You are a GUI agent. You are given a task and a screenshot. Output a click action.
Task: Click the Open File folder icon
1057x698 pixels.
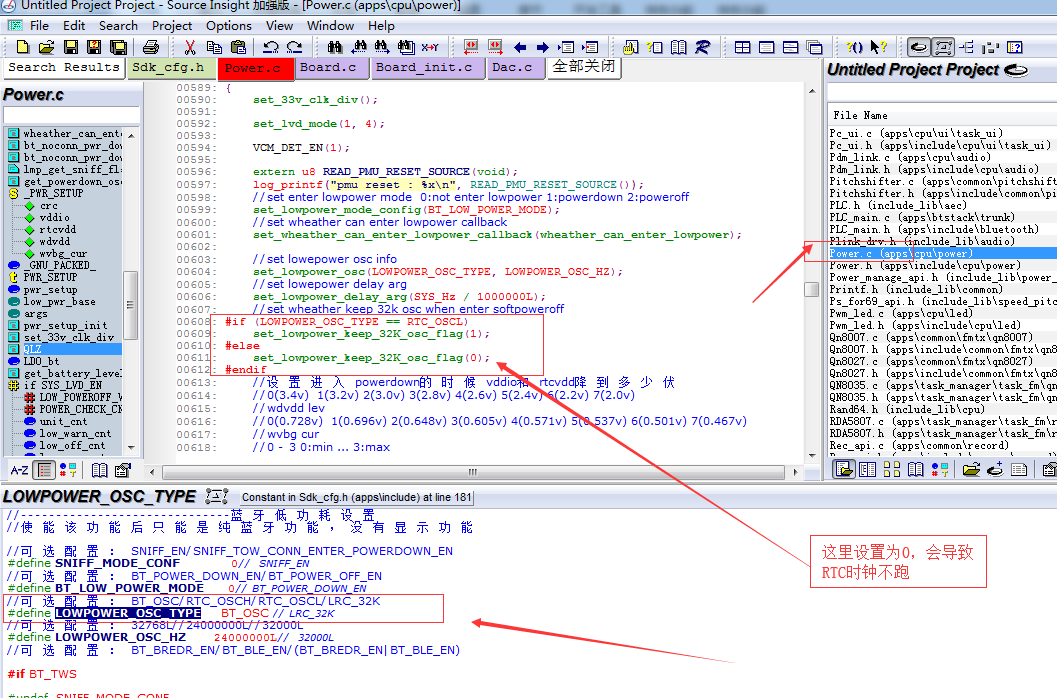click(46, 47)
